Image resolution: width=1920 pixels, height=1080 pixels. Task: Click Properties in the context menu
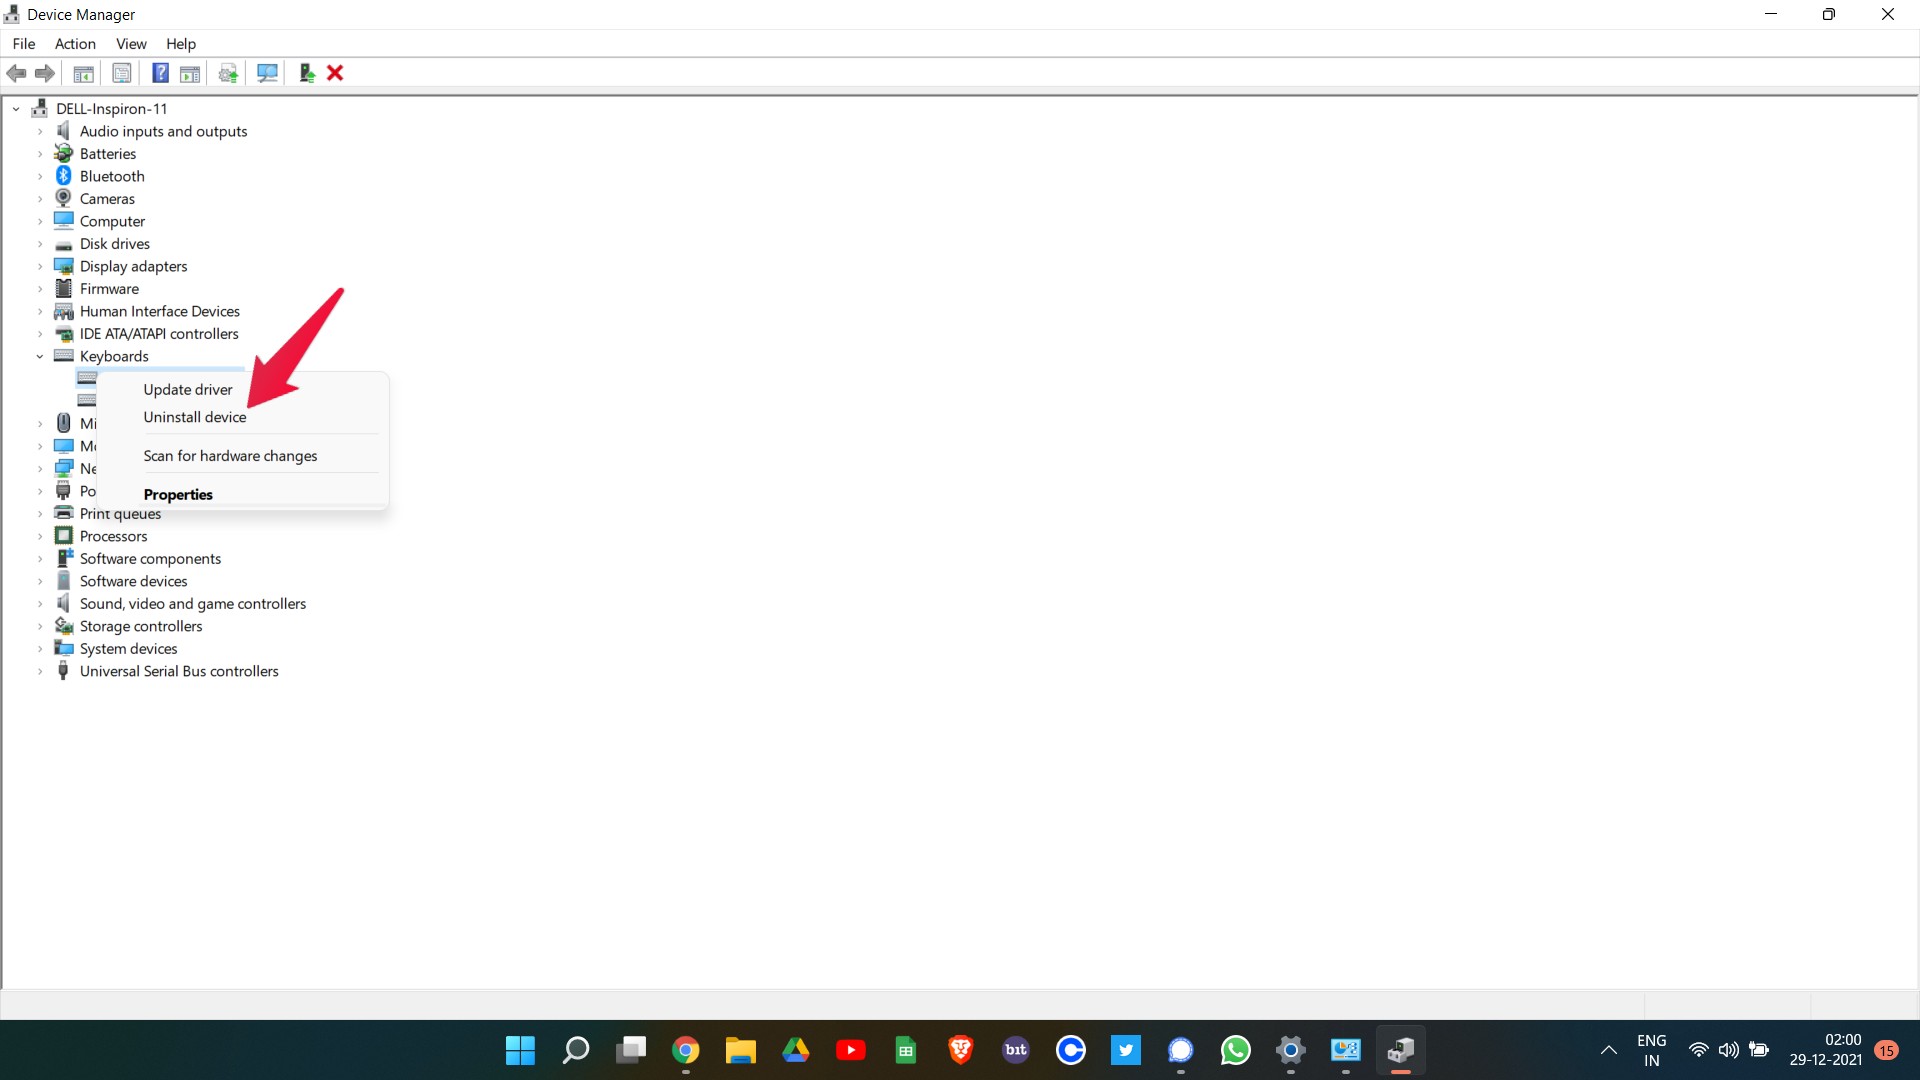tap(177, 493)
